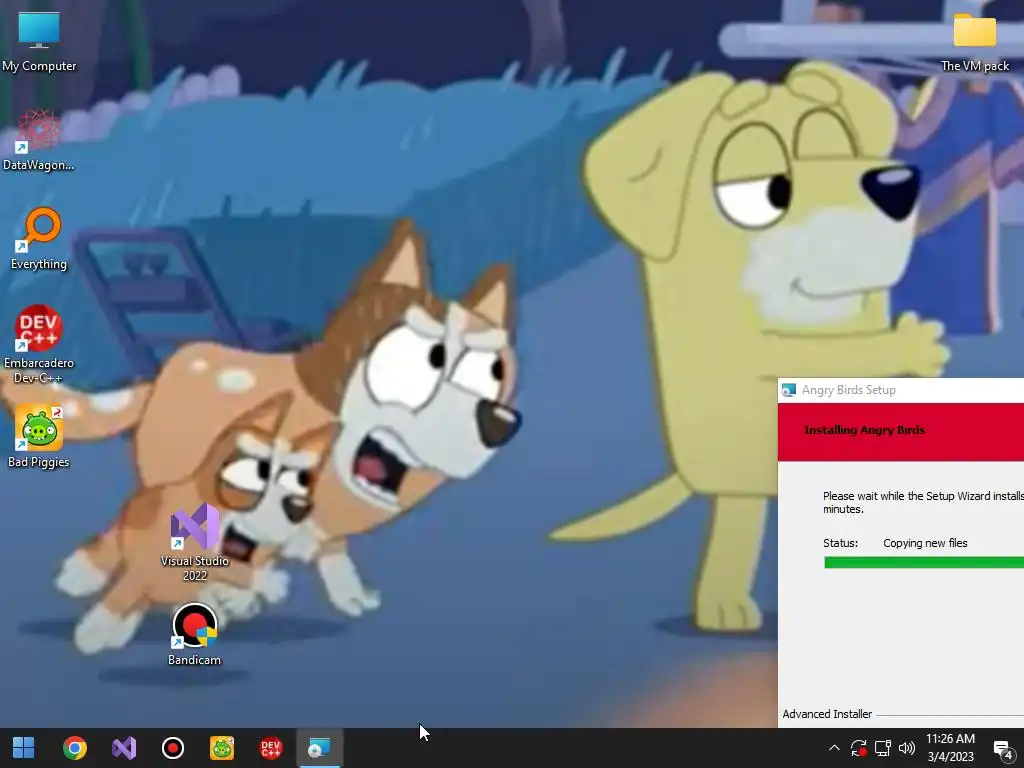Click the Copying new files status text
This screenshot has height=768, width=1024.
pyautogui.click(x=925, y=543)
